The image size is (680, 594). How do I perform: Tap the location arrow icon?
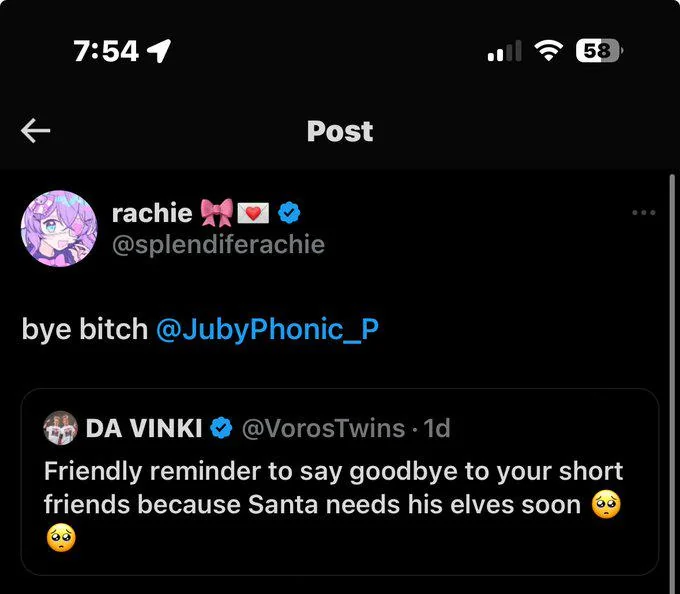tap(158, 51)
